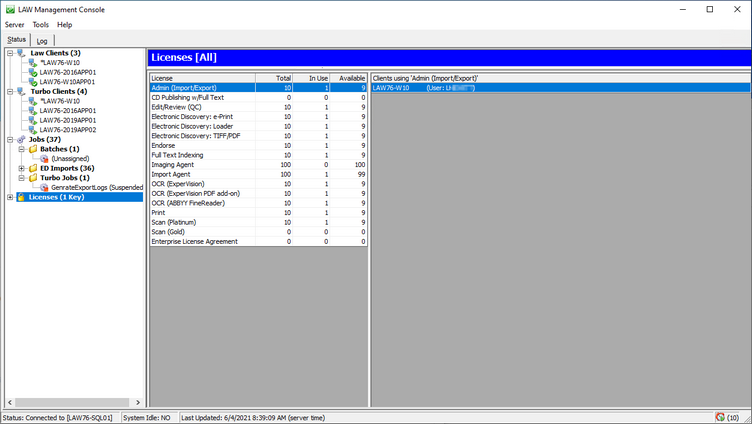752x424 pixels.
Task: Click the ED Imports folder icon
Action: click(32, 168)
